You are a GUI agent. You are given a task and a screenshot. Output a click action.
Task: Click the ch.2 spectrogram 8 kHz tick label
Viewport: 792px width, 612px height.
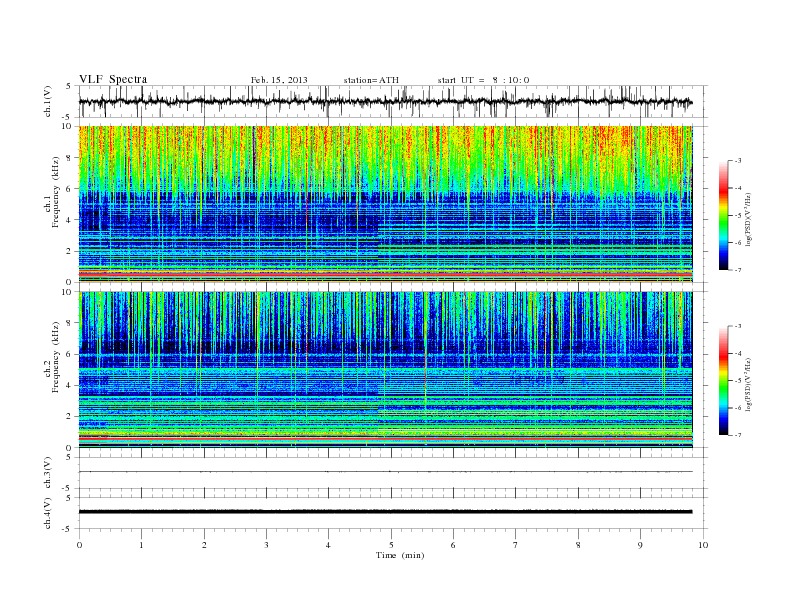pyautogui.click(x=69, y=323)
